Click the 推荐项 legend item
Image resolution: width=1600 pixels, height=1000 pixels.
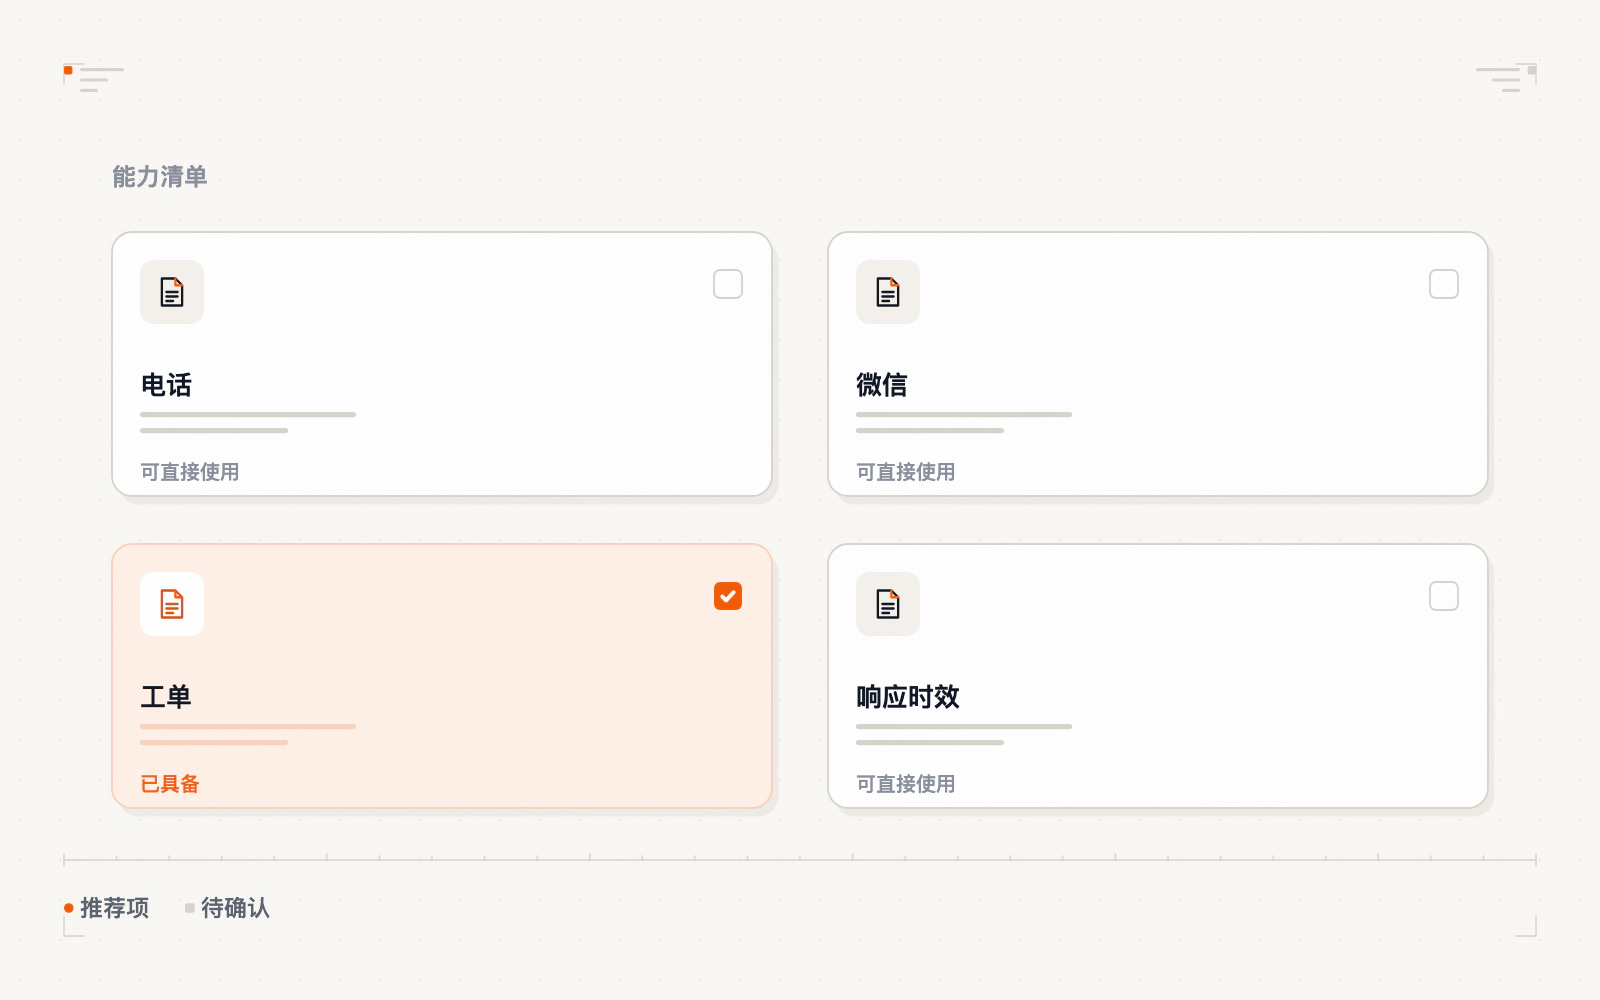tap(107, 908)
